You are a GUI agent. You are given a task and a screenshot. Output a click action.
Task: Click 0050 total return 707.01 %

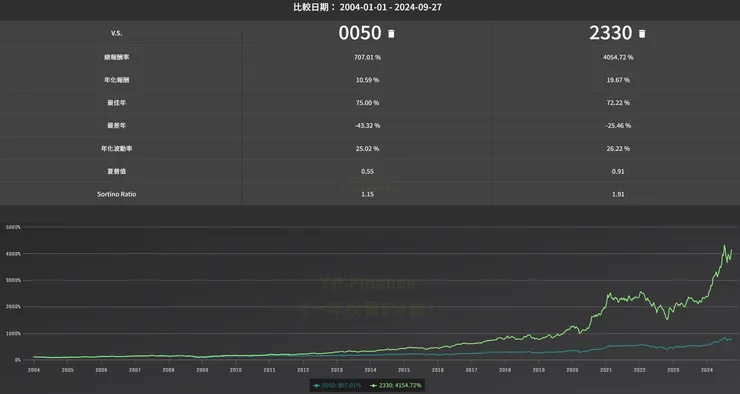coord(367,57)
